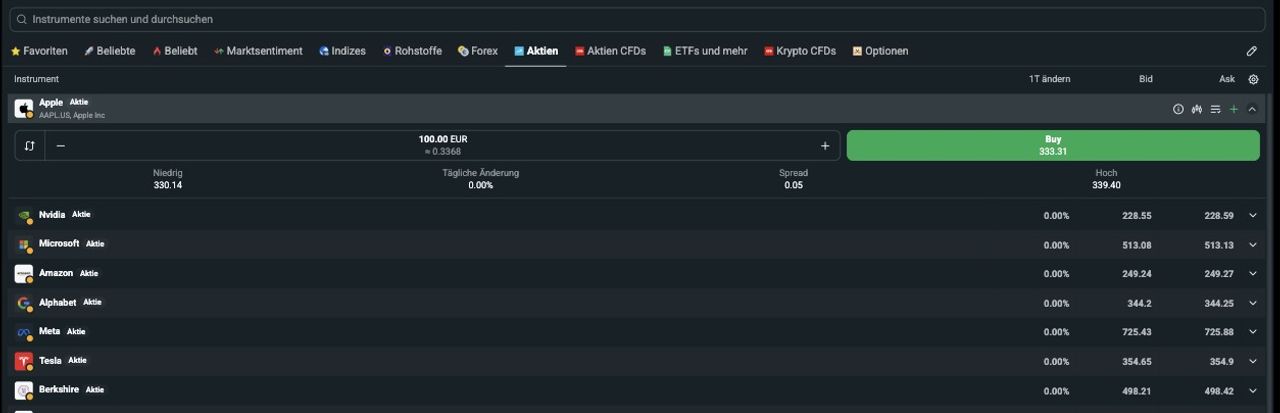
Task: Open the Krypto CFDs tab
Action: click(x=799, y=51)
